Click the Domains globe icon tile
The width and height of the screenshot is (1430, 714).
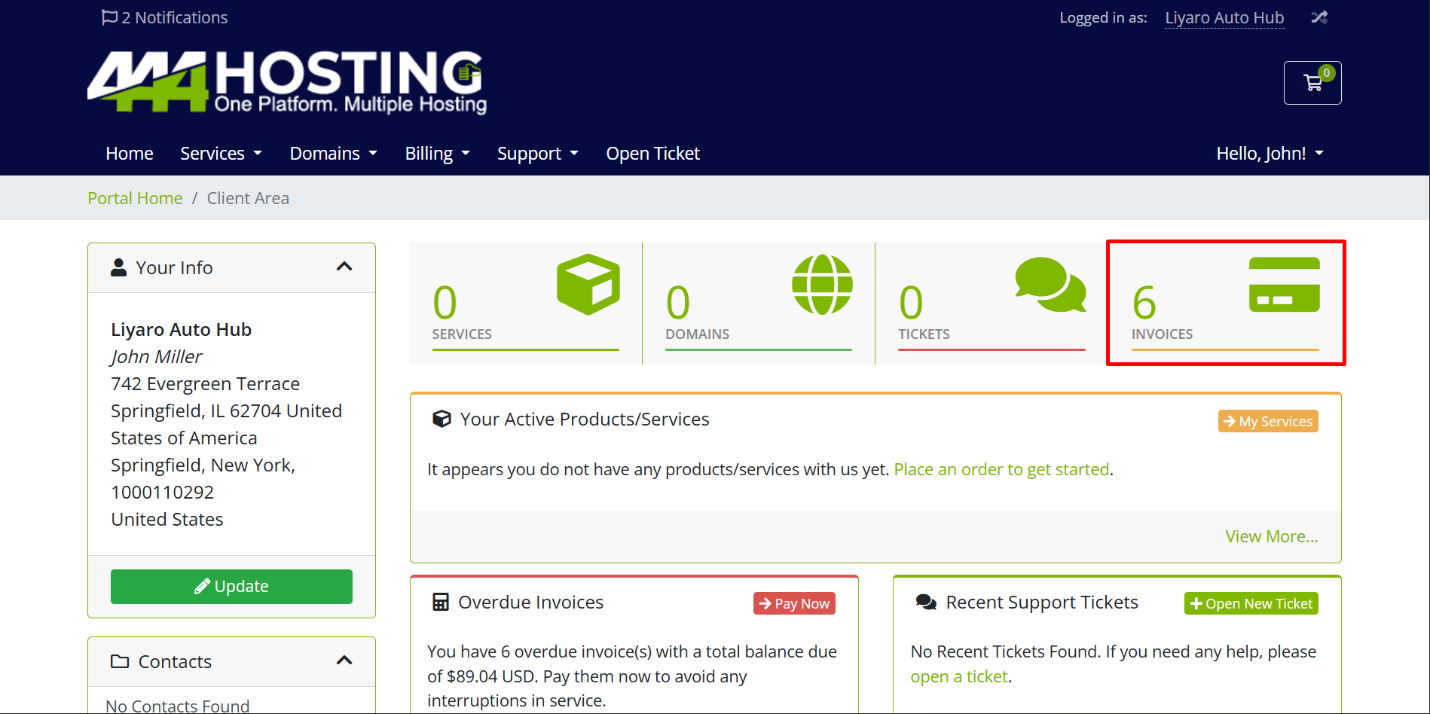tap(759, 303)
